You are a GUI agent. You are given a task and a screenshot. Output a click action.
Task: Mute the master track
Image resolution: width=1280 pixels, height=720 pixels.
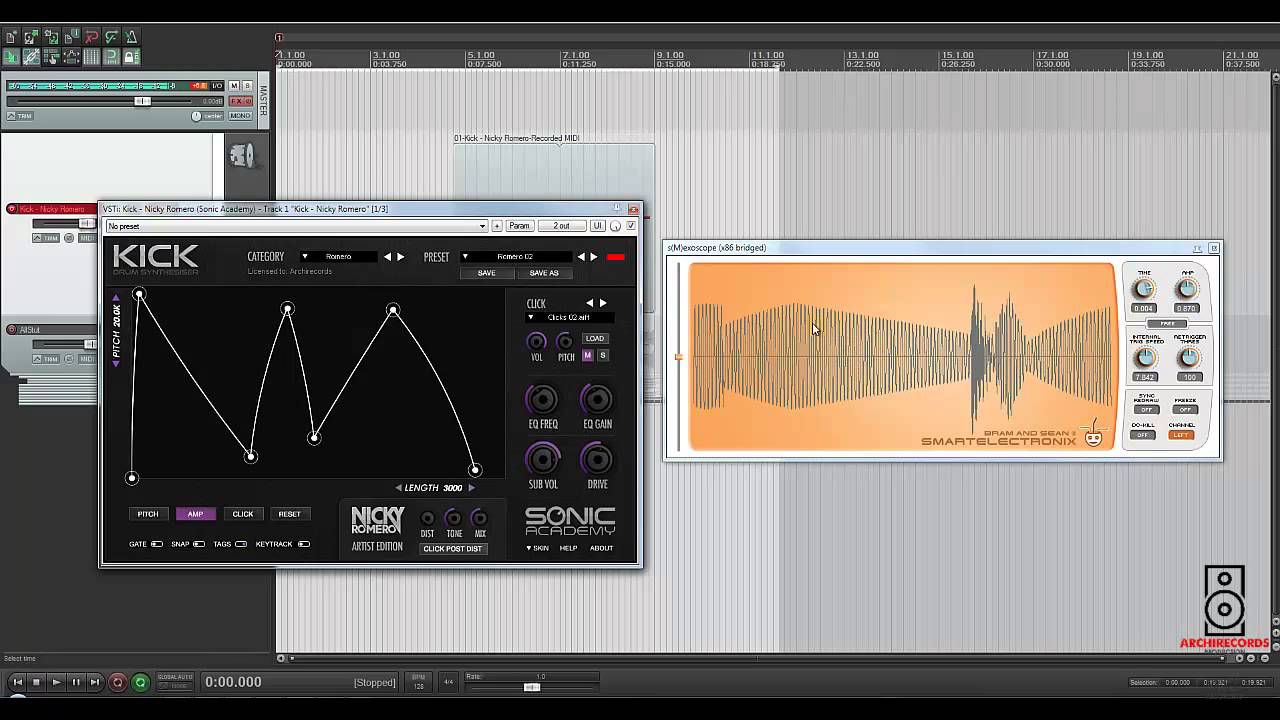pyautogui.click(x=234, y=85)
